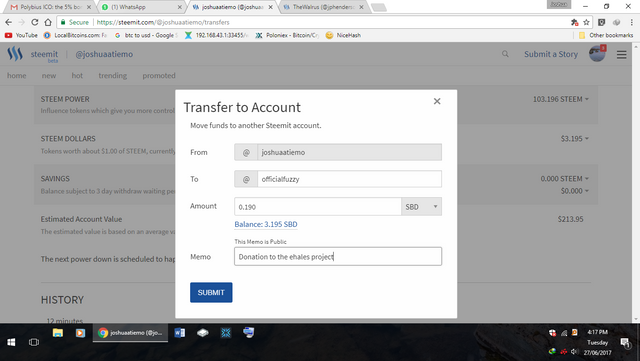Open Task View in the taskbar

click(33, 342)
